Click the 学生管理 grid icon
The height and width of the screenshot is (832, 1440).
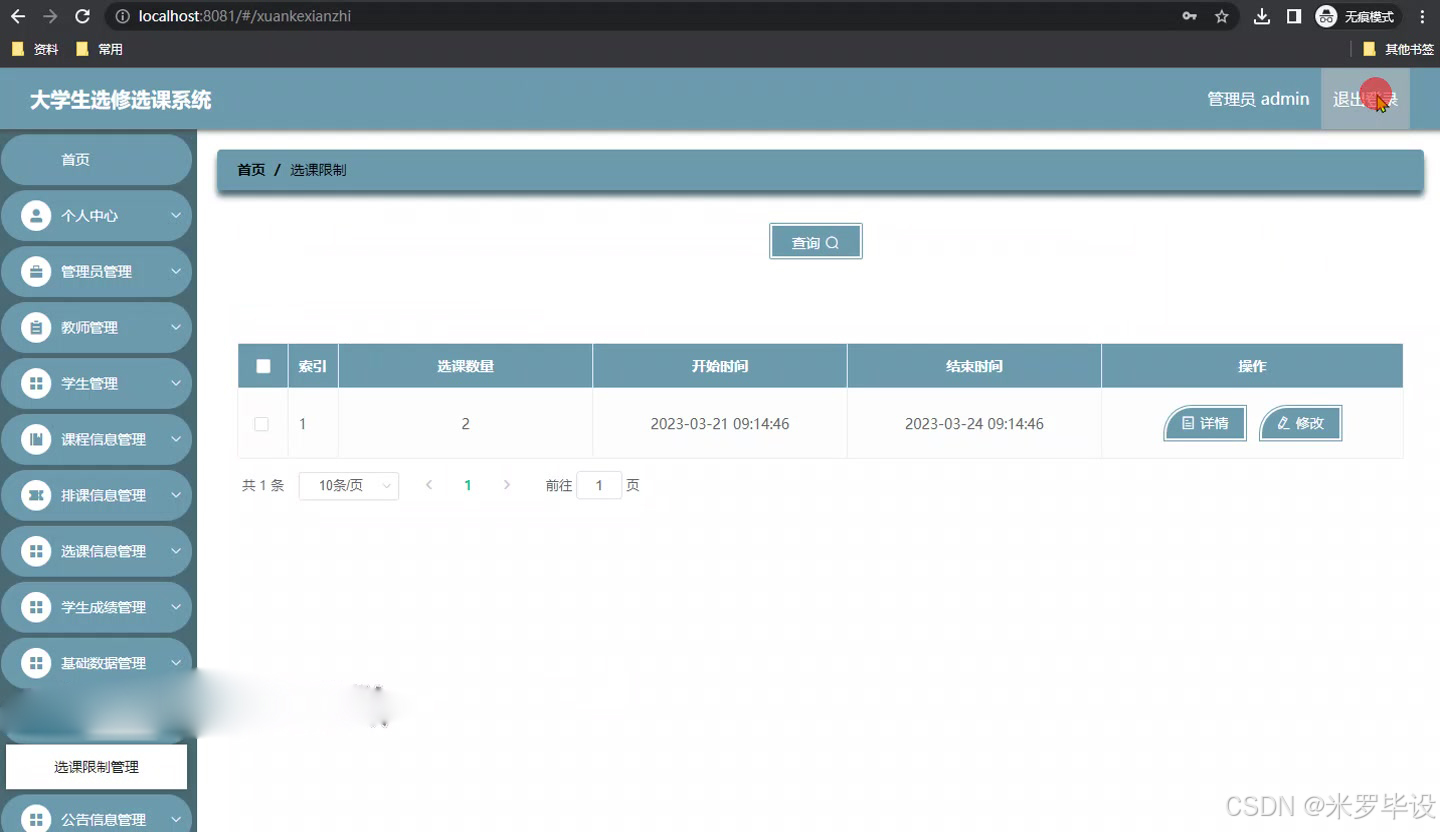coord(36,383)
